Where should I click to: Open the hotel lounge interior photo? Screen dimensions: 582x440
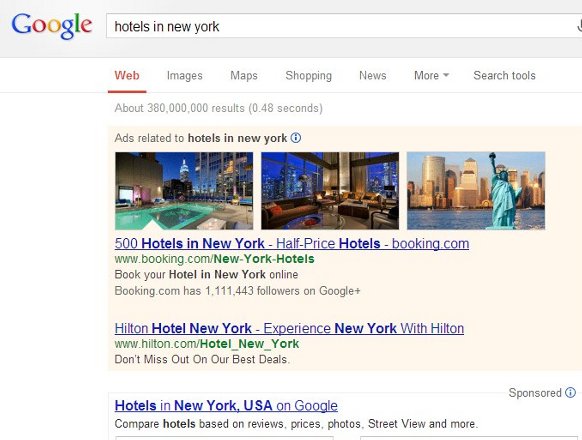click(x=330, y=190)
